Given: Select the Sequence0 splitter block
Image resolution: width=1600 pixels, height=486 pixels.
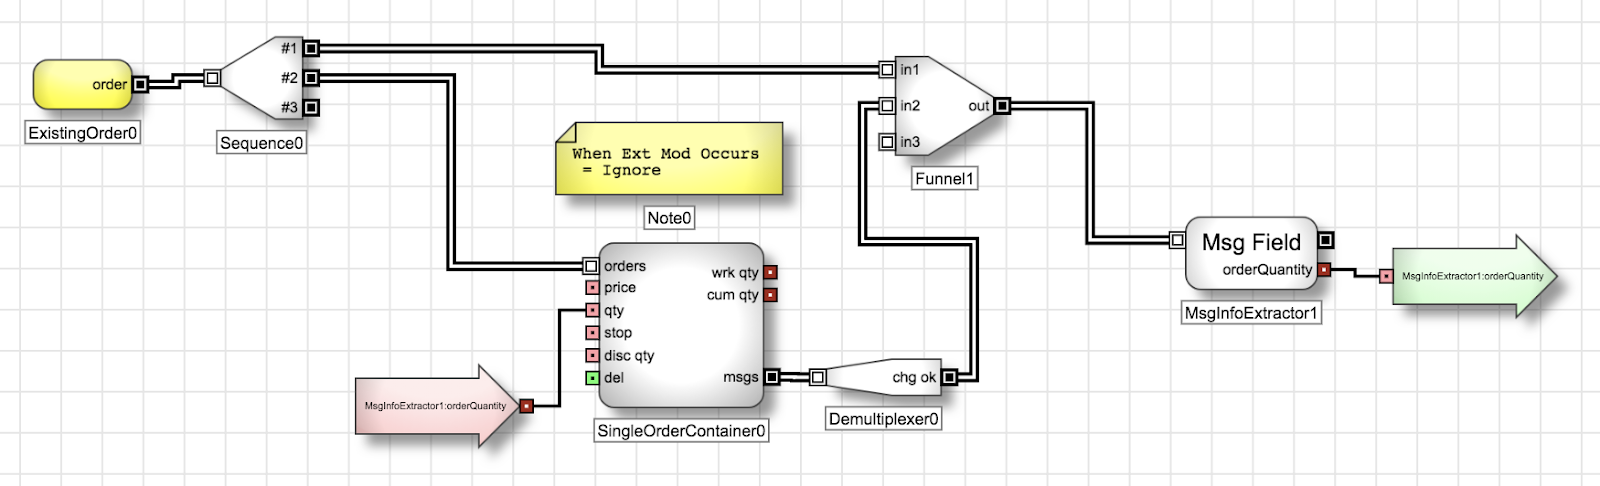Looking at the screenshot, I should [262, 78].
